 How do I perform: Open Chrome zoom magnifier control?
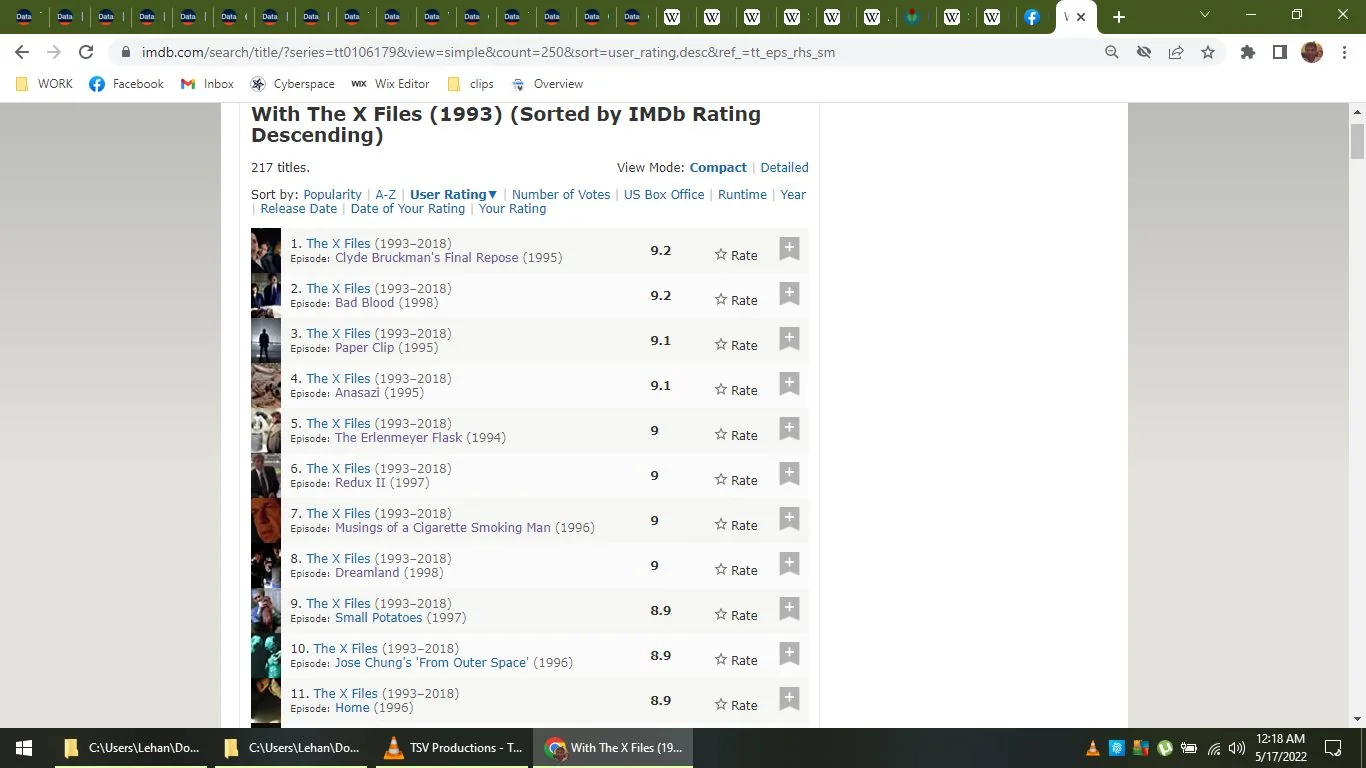tap(1112, 52)
